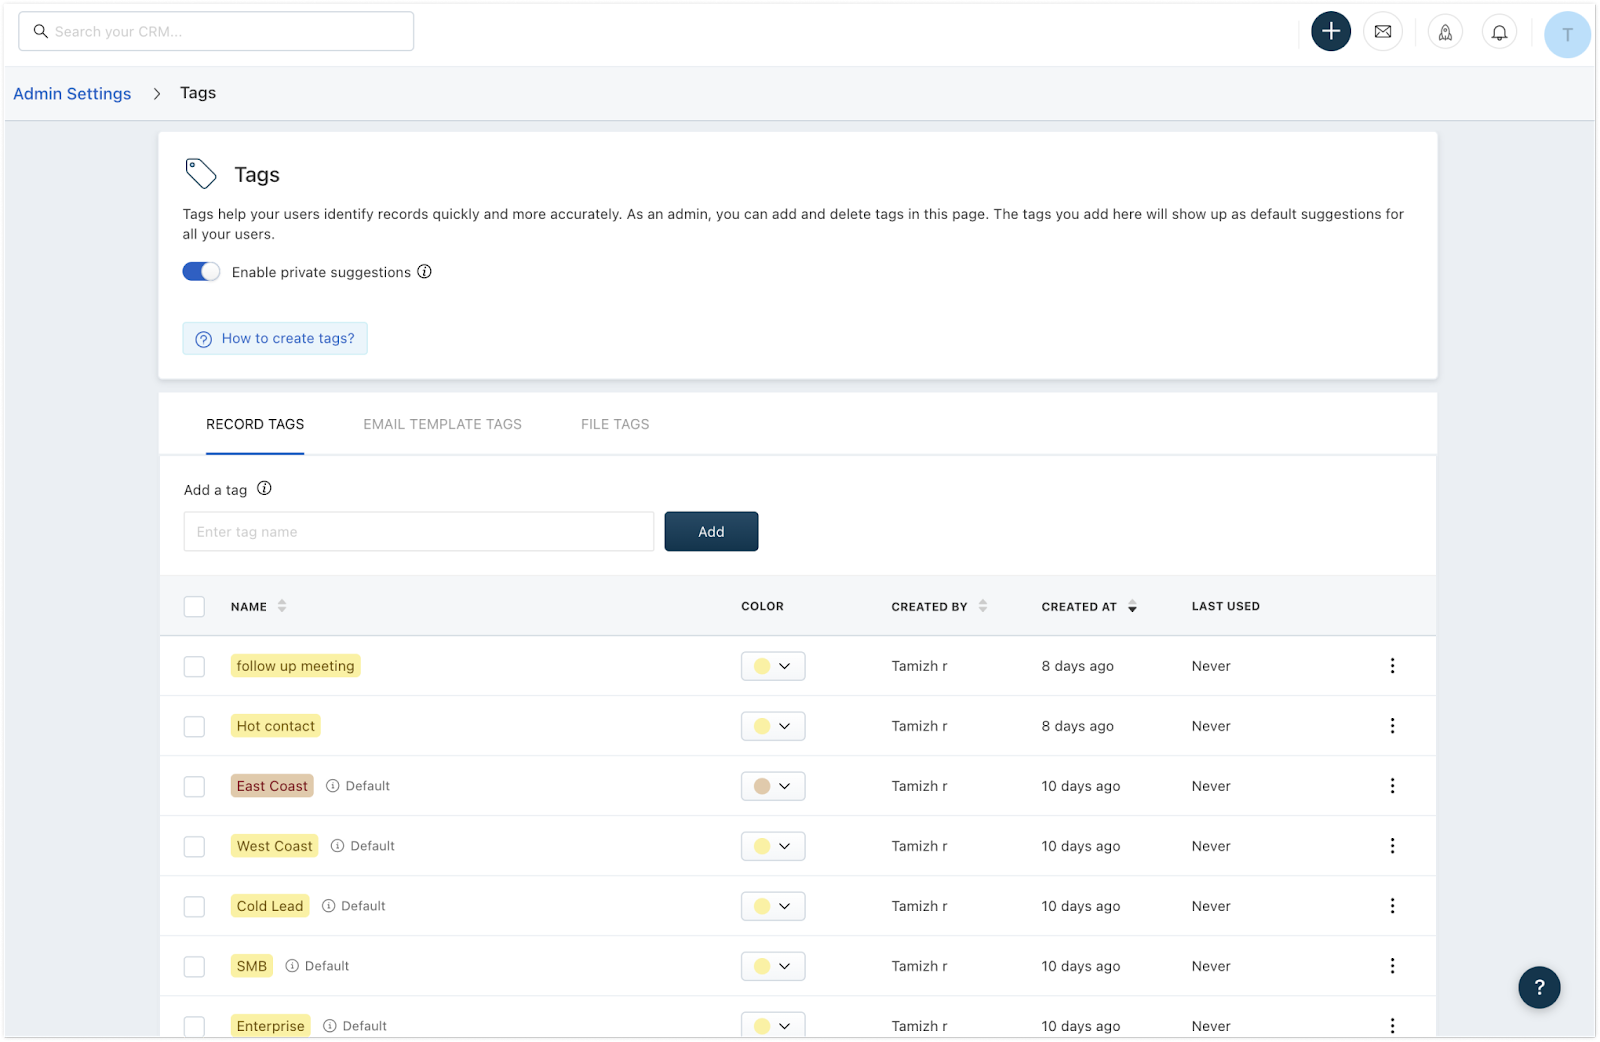Open more options for East Coast row
Screen dimensions: 1600x1042
[x=1392, y=786]
